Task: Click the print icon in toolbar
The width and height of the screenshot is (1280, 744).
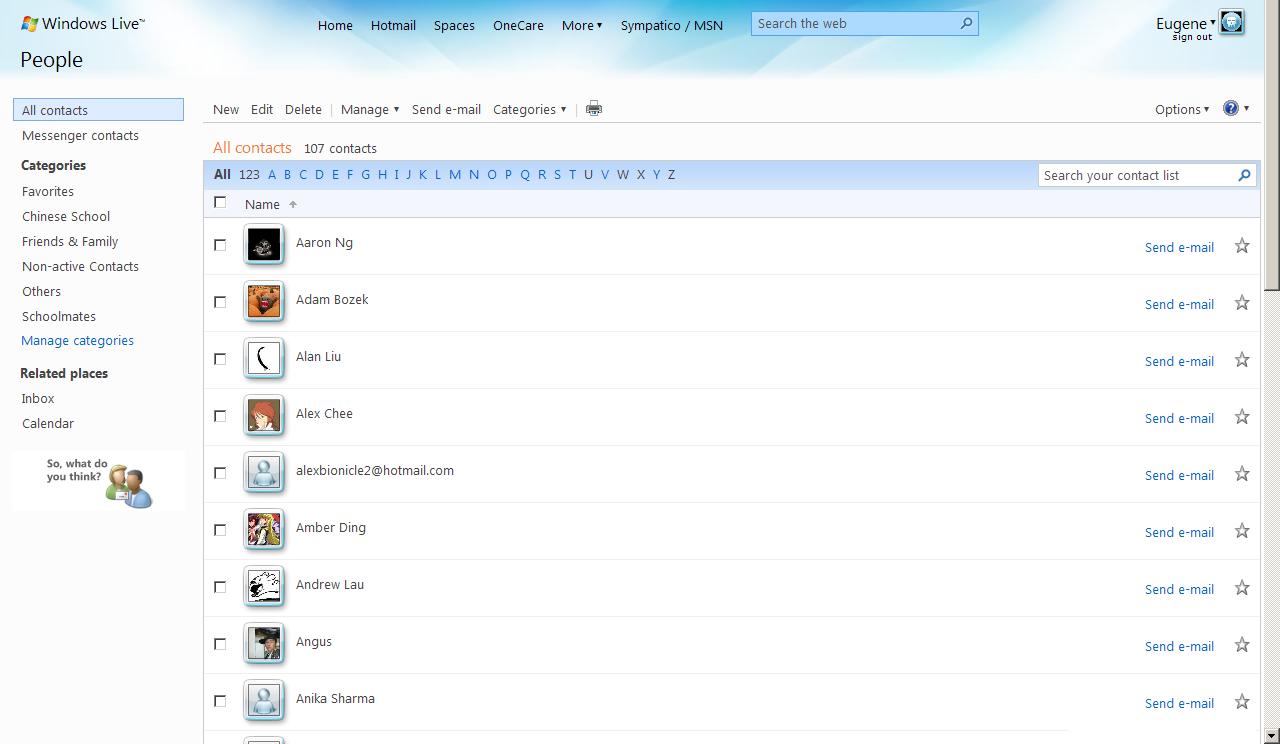Action: [x=594, y=109]
